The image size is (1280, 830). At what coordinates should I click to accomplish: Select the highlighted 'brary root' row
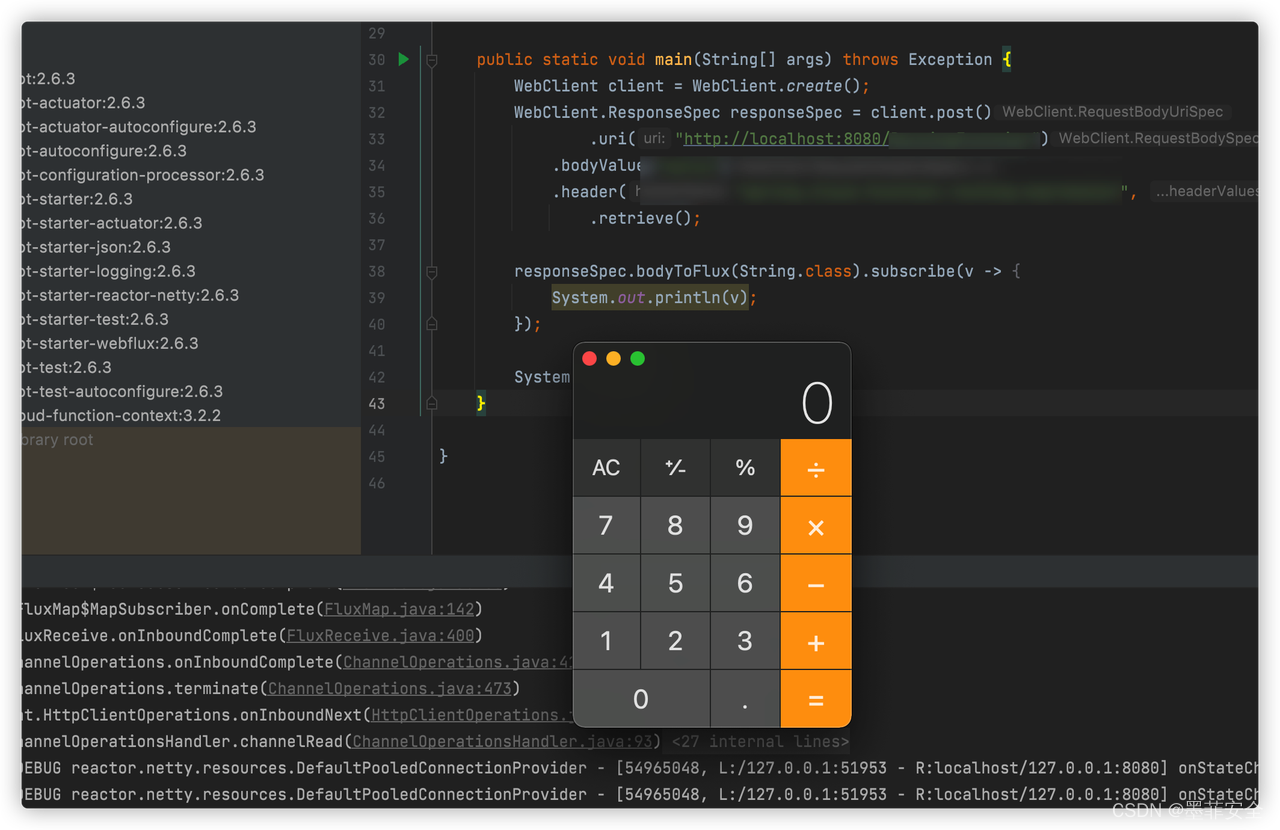tap(191, 440)
